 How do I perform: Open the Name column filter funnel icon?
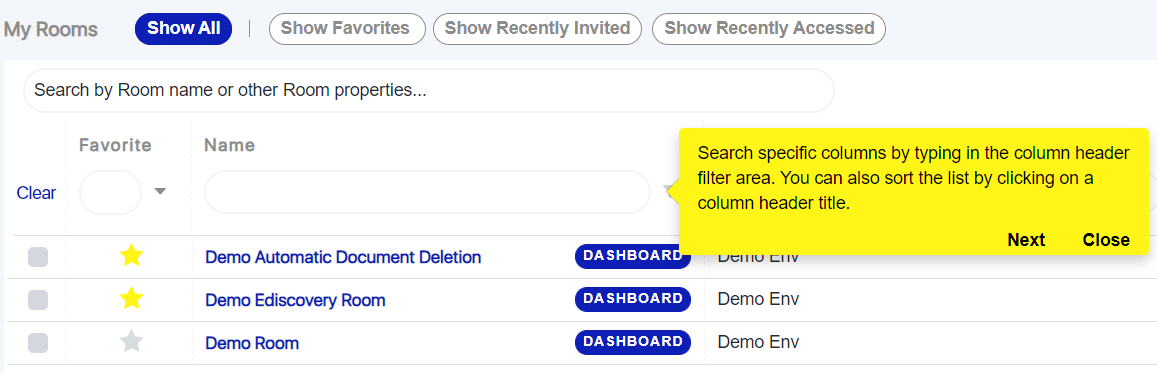point(669,192)
